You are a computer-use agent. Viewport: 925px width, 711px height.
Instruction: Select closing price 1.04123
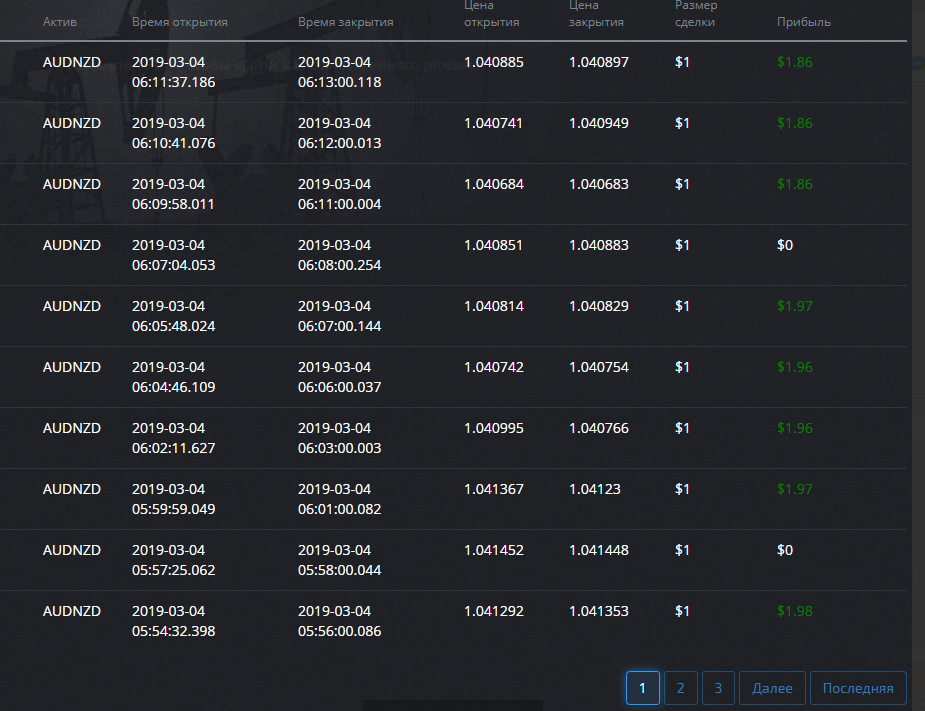point(595,489)
